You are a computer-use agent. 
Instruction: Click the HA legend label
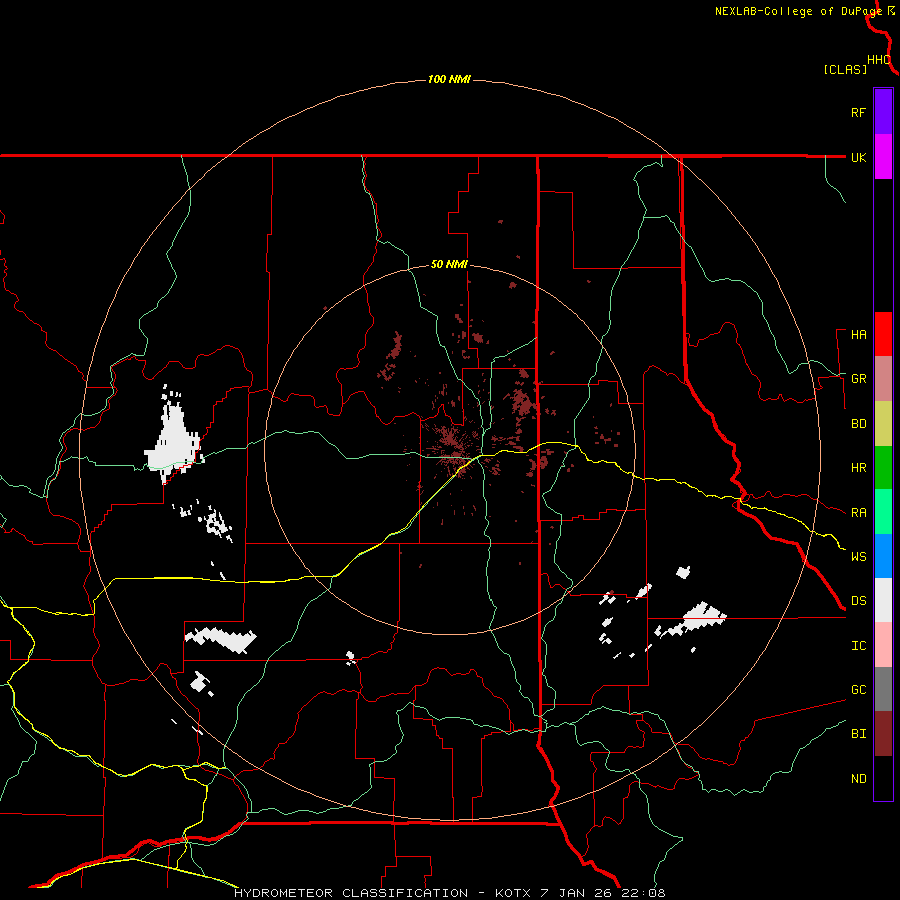[x=858, y=335]
